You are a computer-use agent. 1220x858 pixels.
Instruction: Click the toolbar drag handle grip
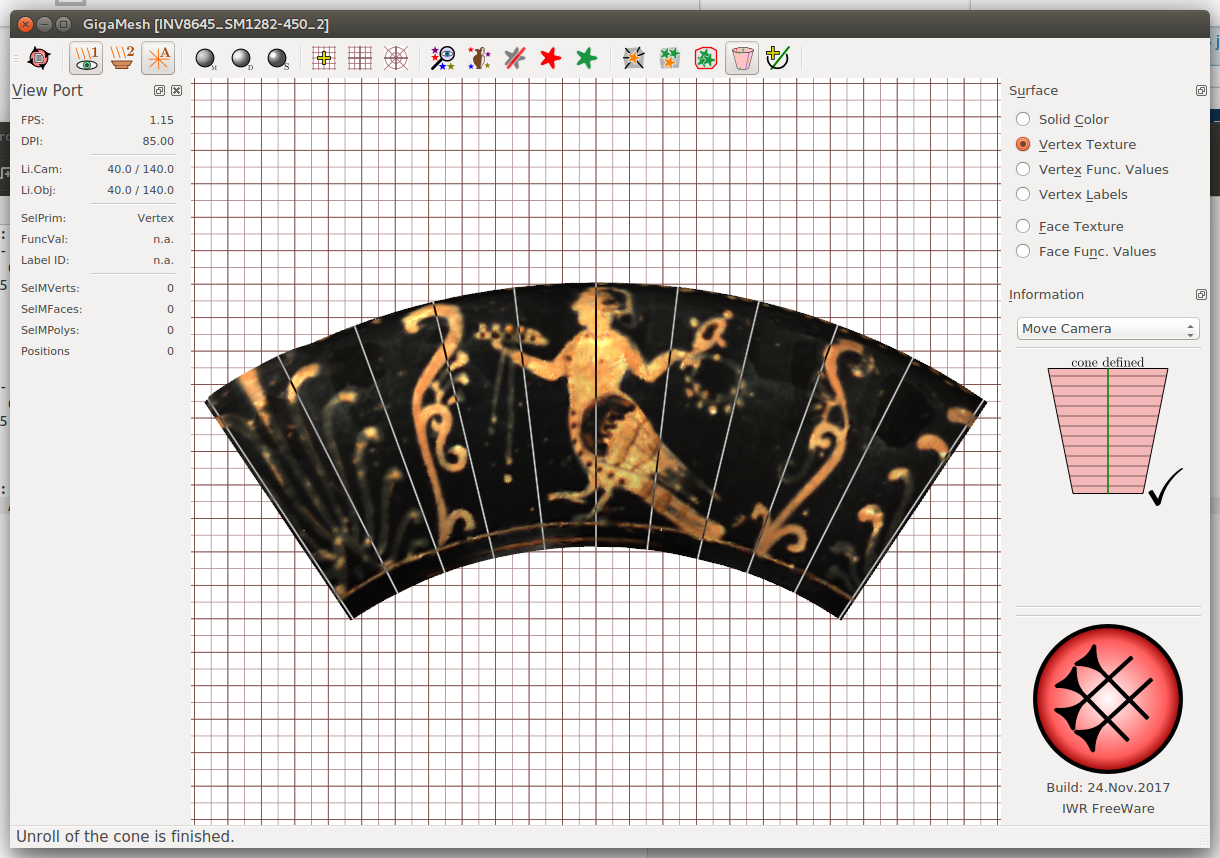point(15,59)
